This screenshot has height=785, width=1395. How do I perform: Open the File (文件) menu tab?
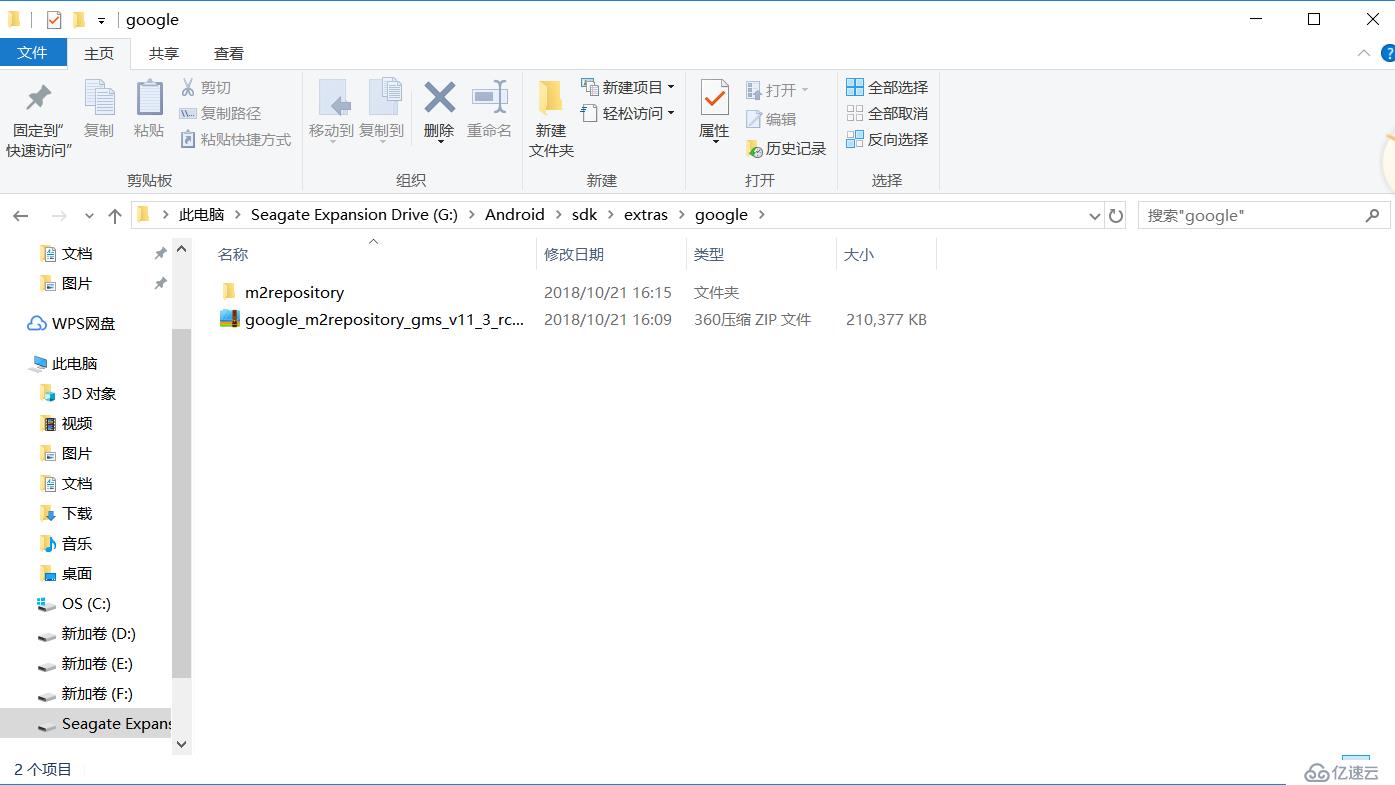[33, 53]
